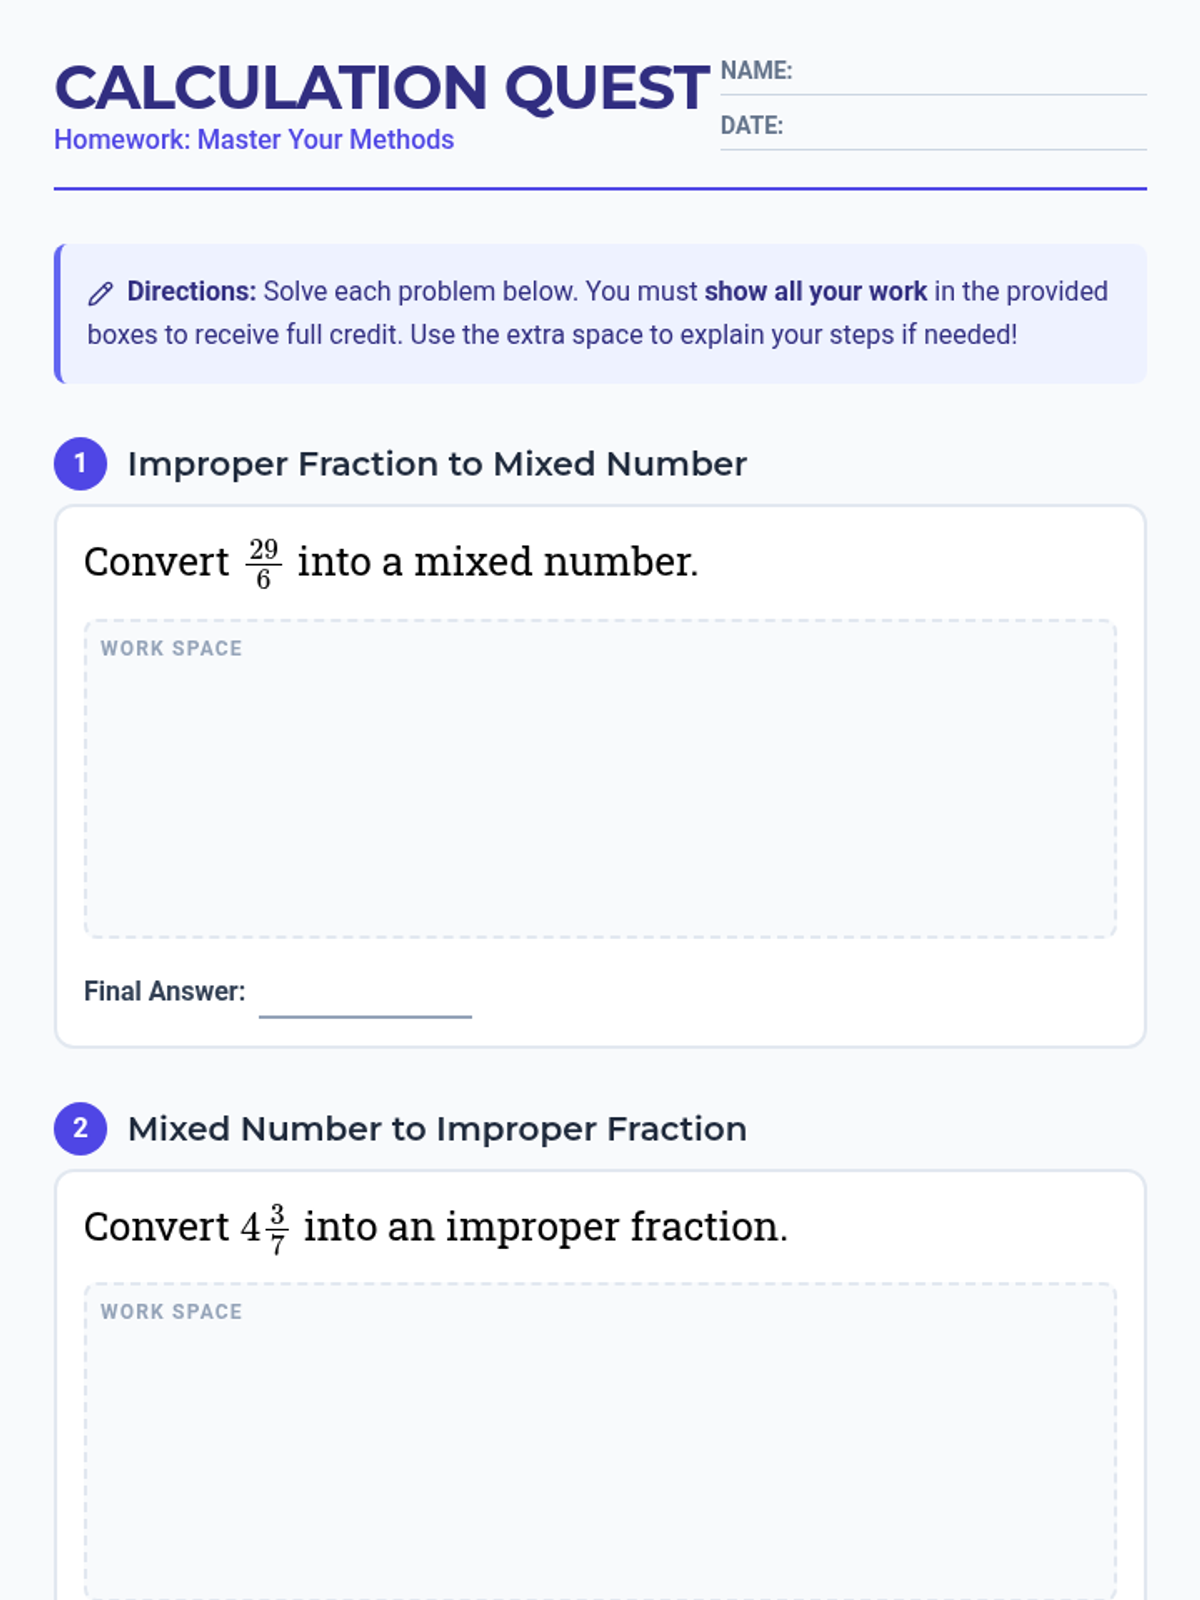1200x1600 pixels.
Task: Click the Final Answer: label
Action: click(x=164, y=991)
